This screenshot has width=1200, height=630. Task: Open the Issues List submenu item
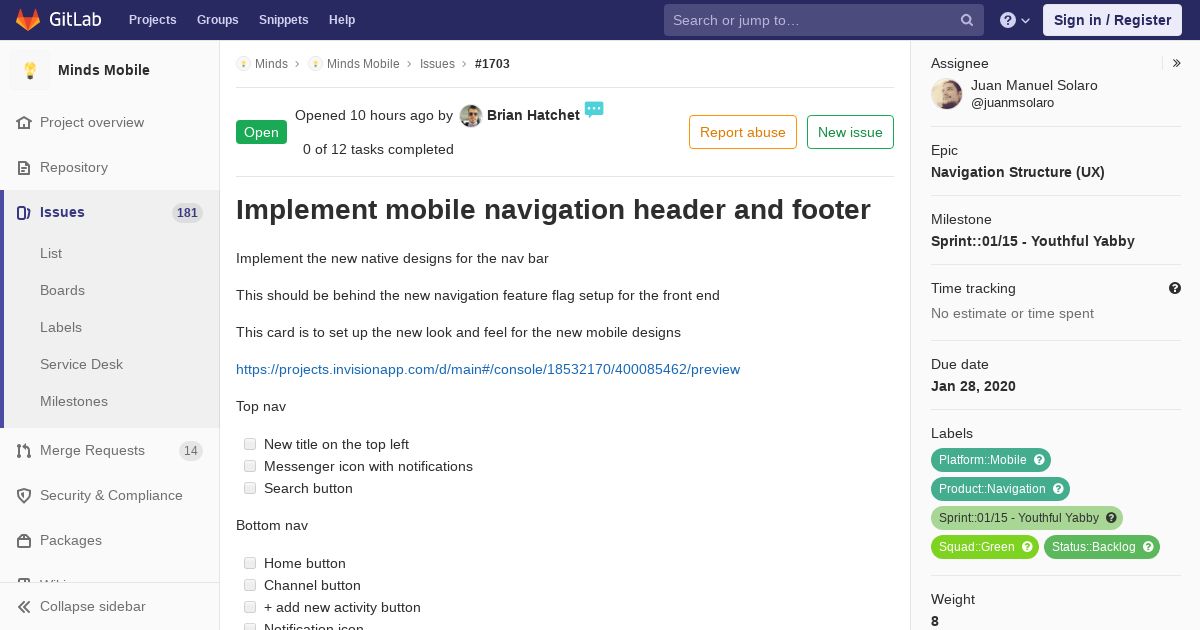click(x=51, y=254)
